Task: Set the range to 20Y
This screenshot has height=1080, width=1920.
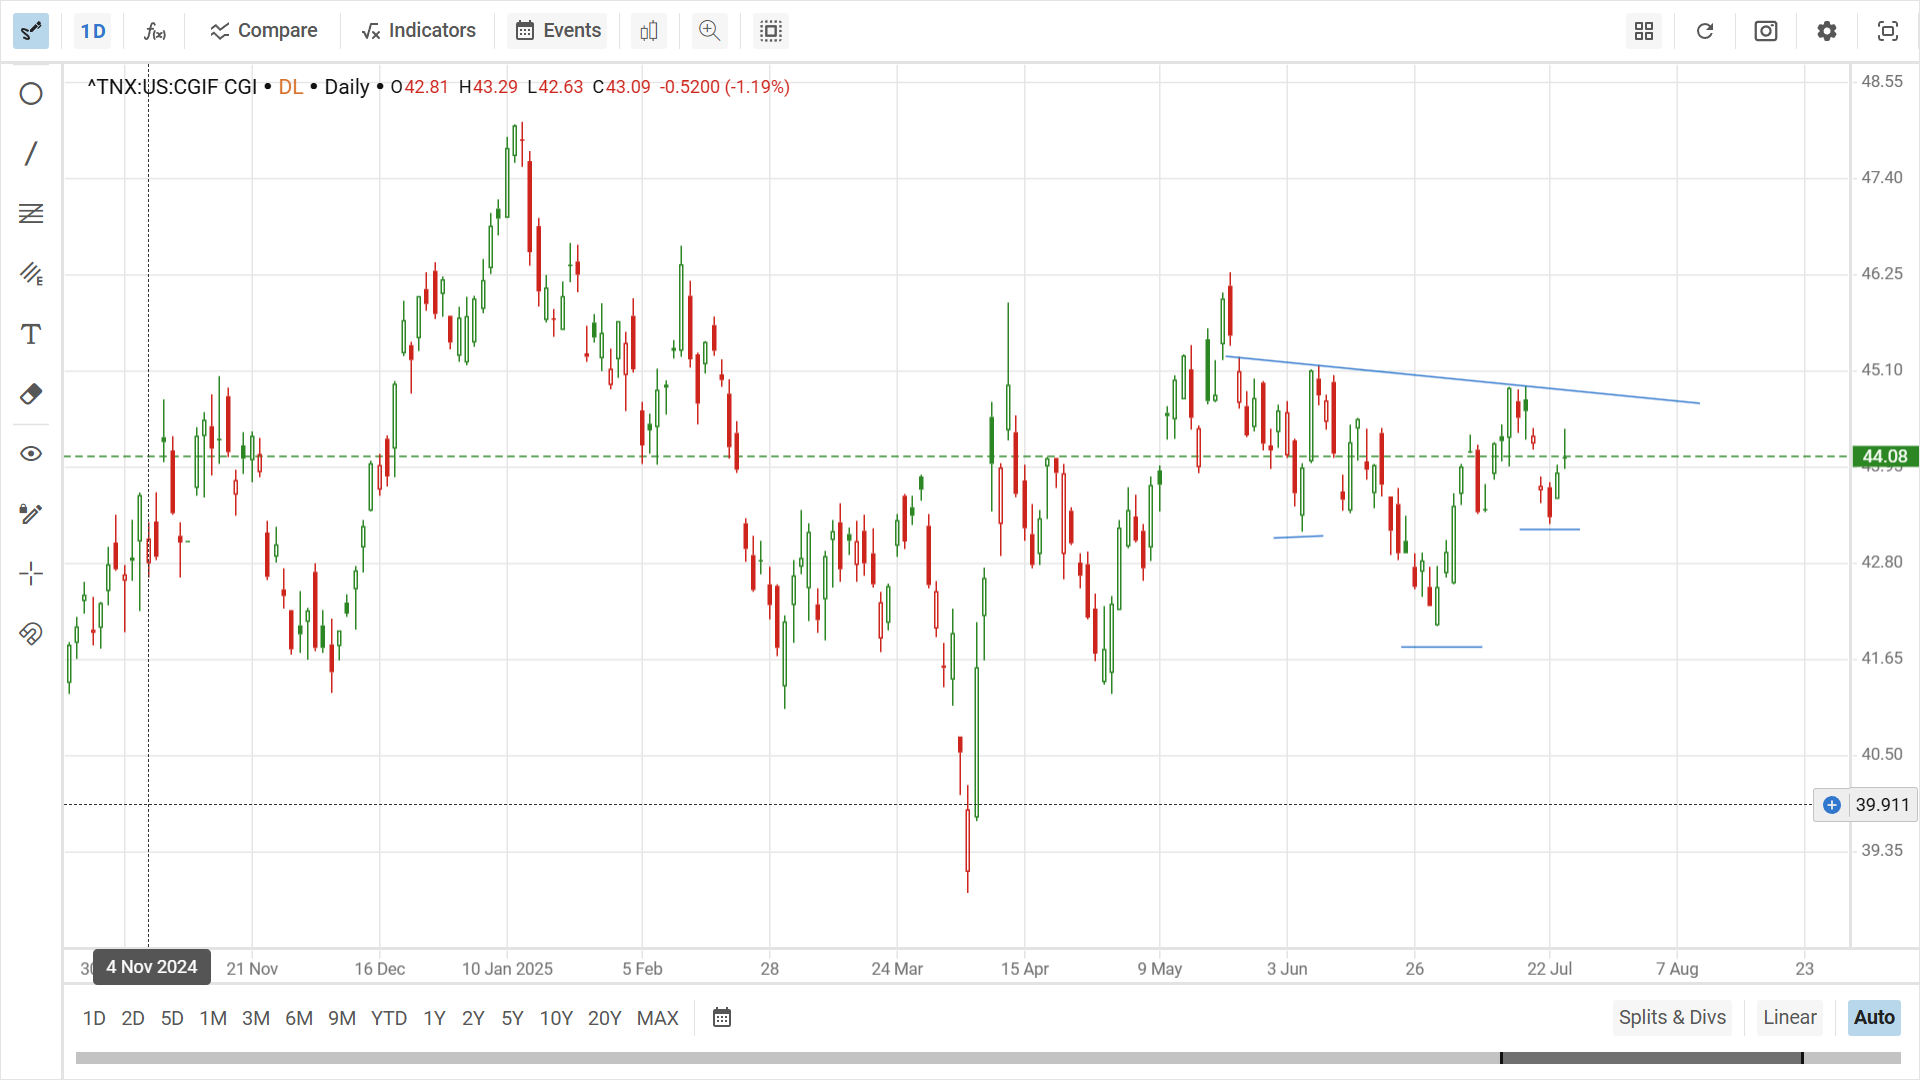Action: (x=605, y=1018)
